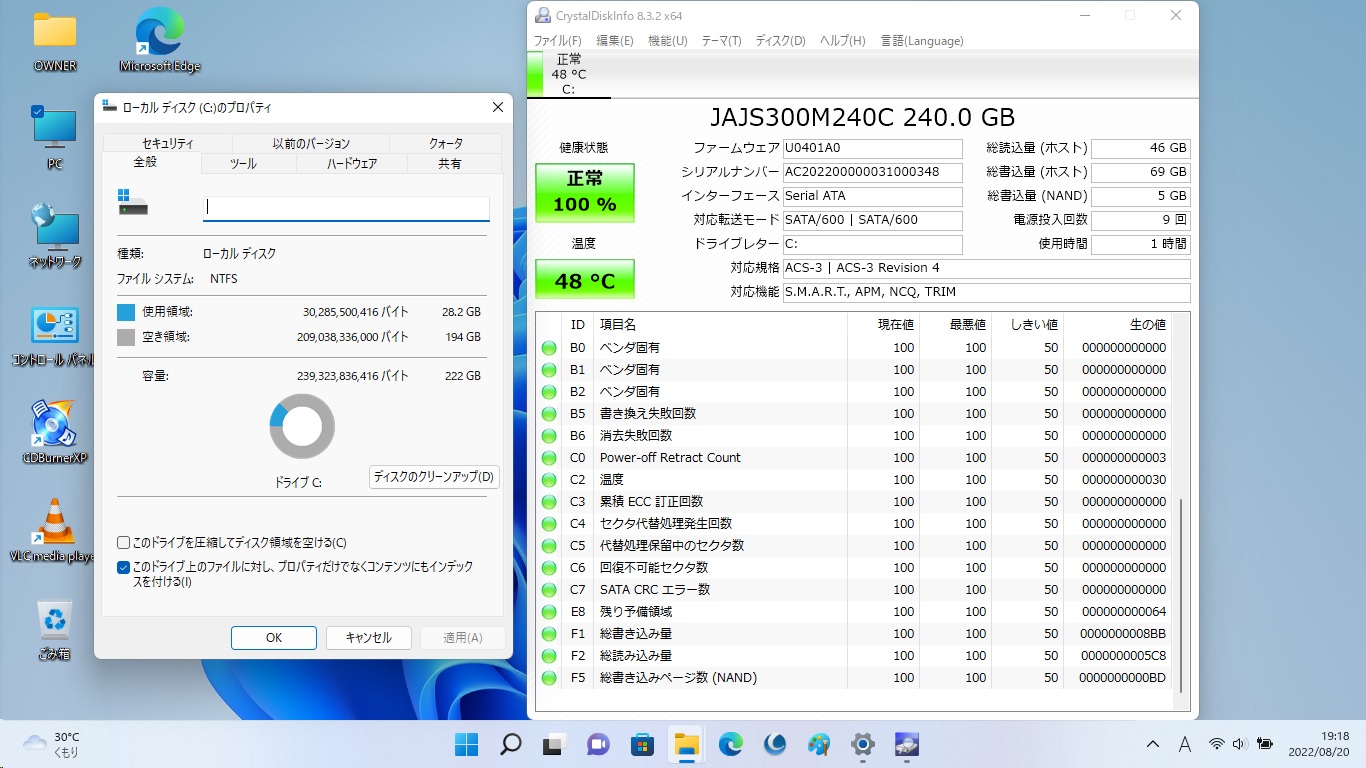
Task: Open the 言語(Language) menu
Action: (921, 41)
